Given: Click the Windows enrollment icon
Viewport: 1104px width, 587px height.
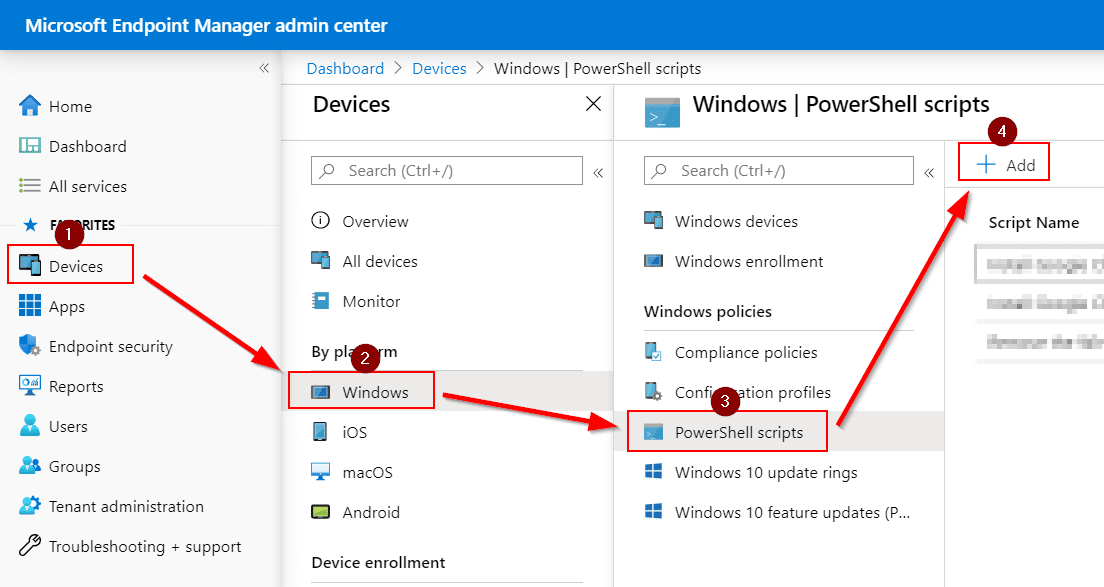Looking at the screenshot, I should click(653, 261).
